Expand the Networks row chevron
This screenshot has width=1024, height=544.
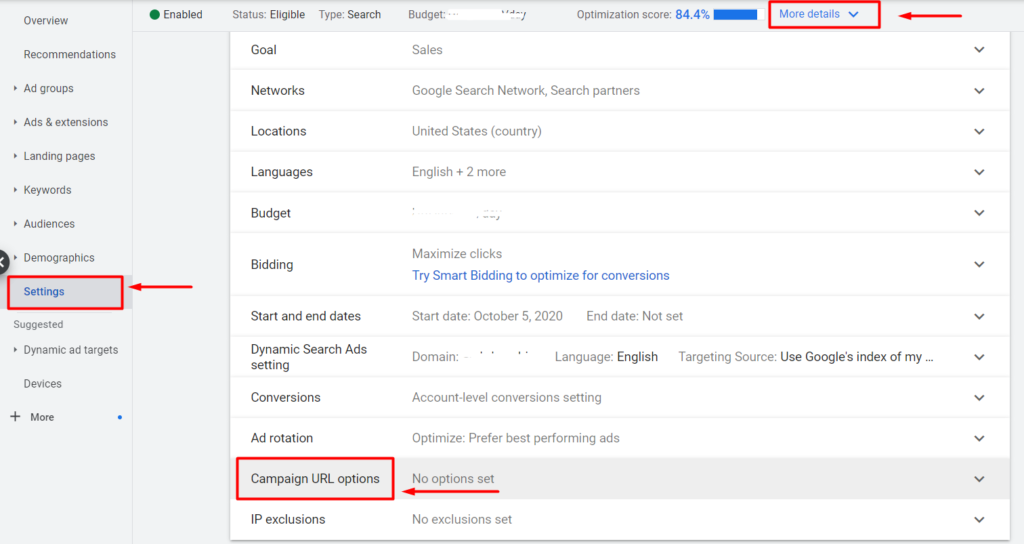click(979, 91)
